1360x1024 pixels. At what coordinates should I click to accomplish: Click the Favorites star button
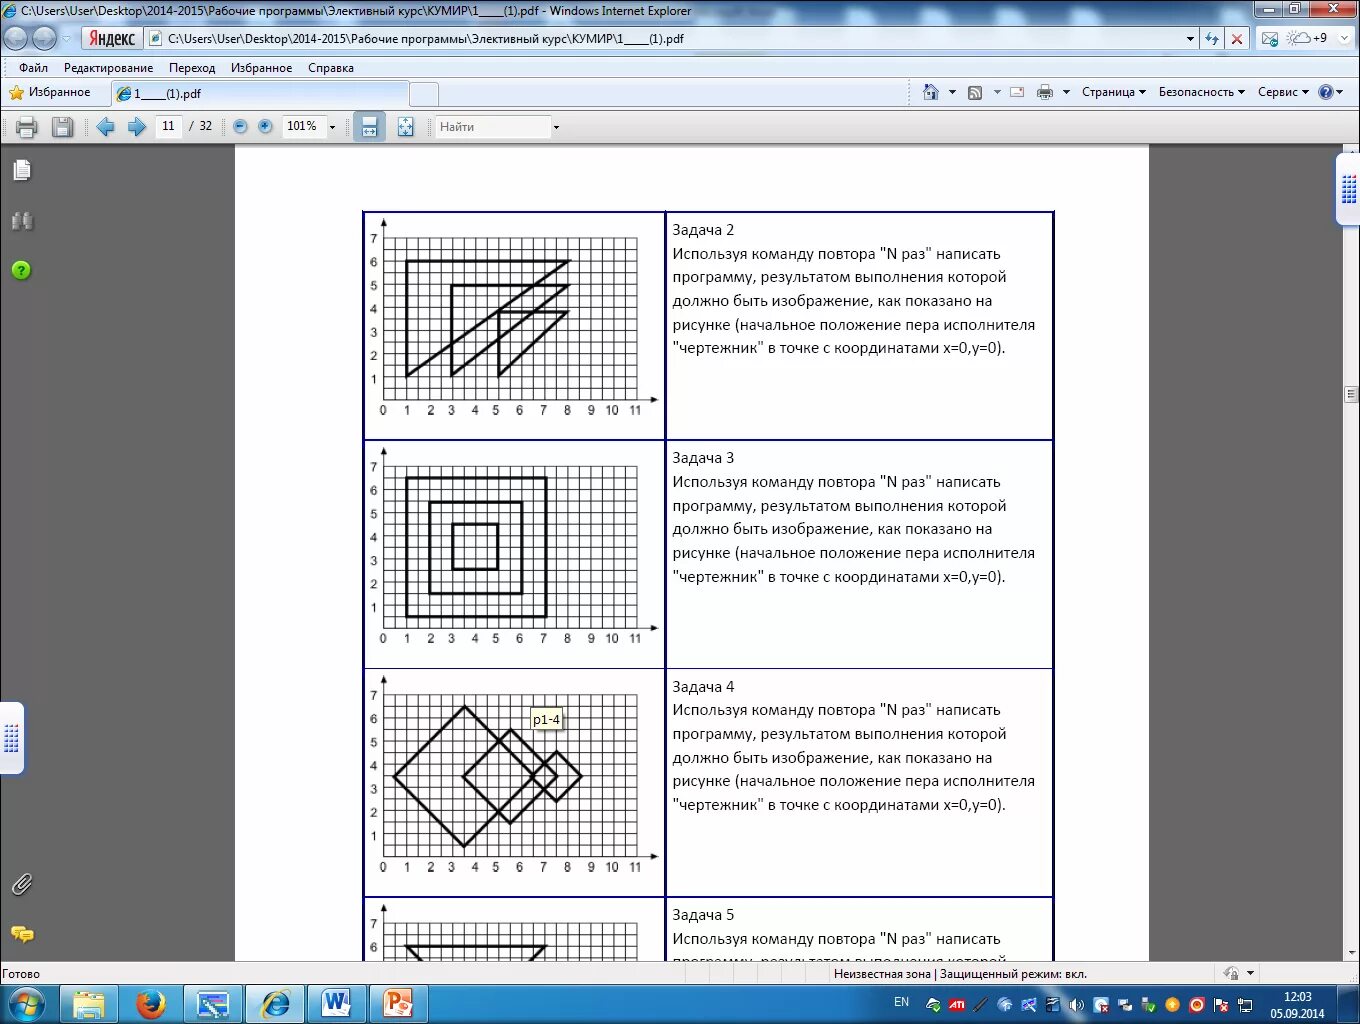pyautogui.click(x=49, y=92)
